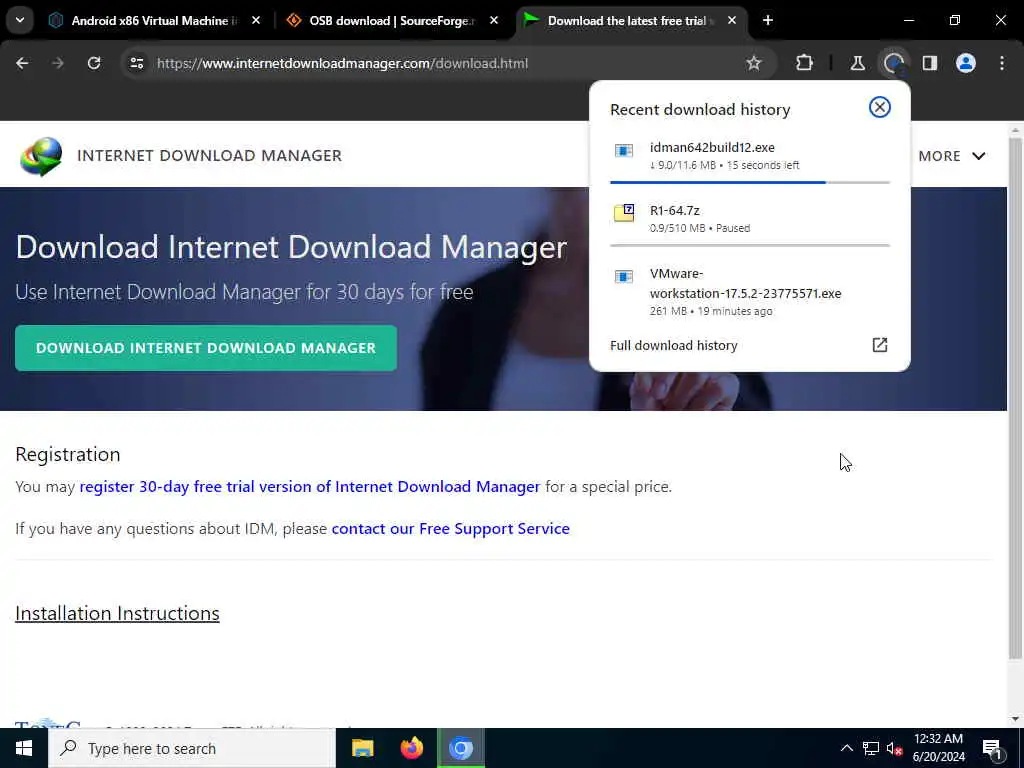Screen dimensions: 1024x768
Task: Reload the current page
Action: pyautogui.click(x=94, y=63)
